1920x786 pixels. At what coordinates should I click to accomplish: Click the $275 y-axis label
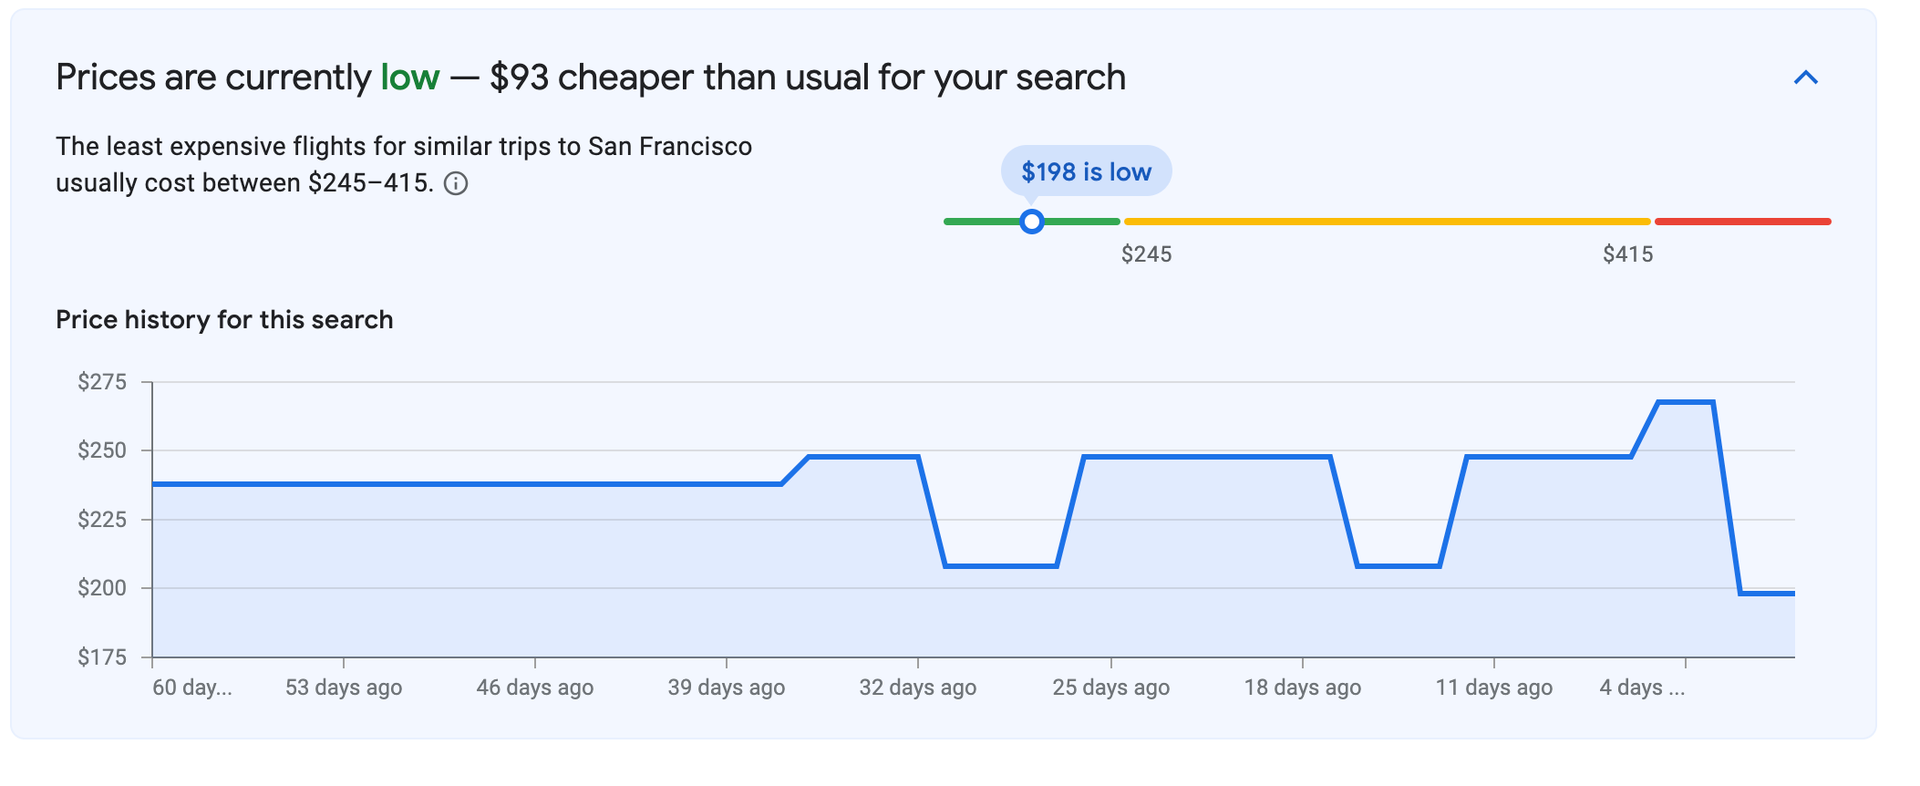[103, 382]
